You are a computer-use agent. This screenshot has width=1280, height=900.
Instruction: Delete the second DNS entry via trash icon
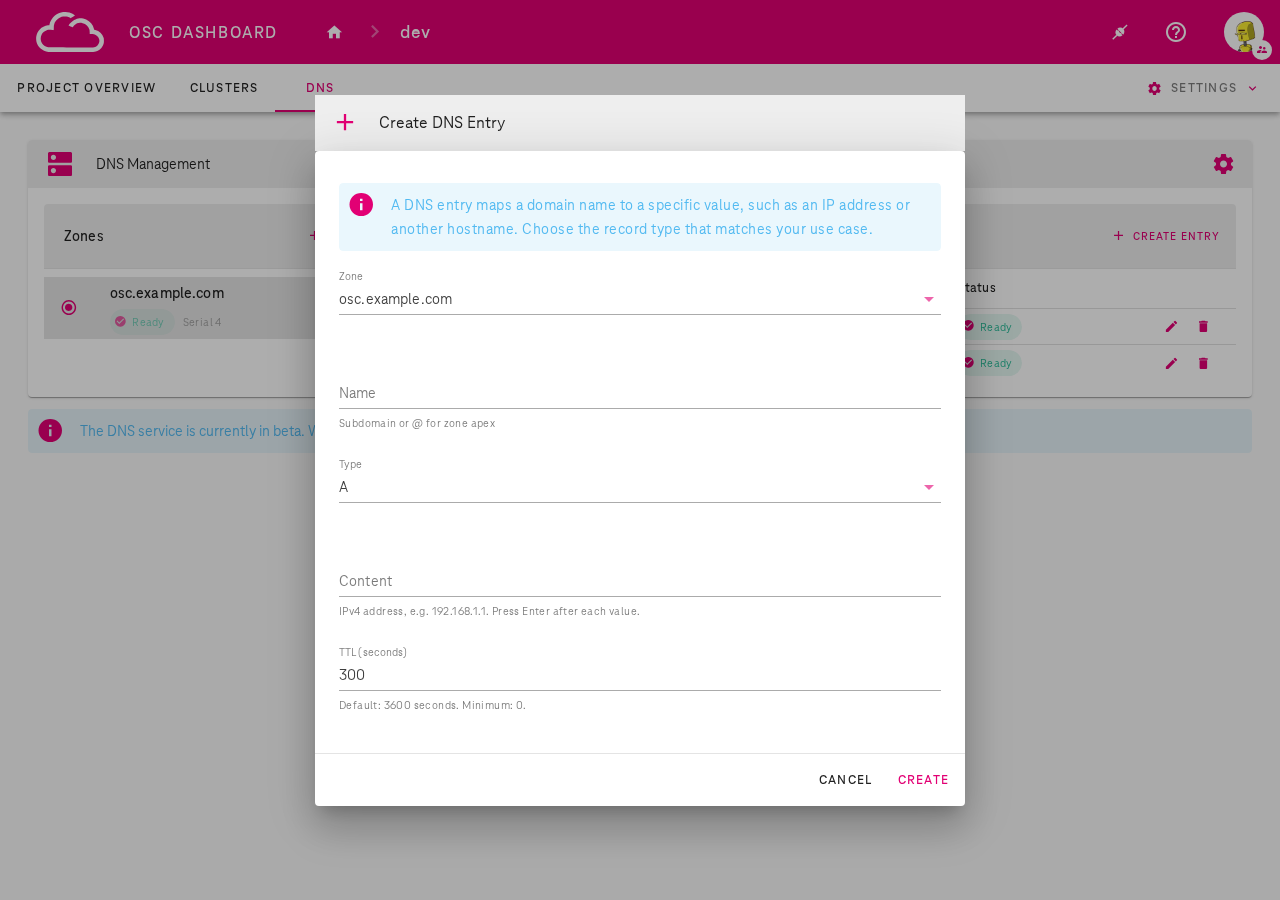click(x=1202, y=363)
